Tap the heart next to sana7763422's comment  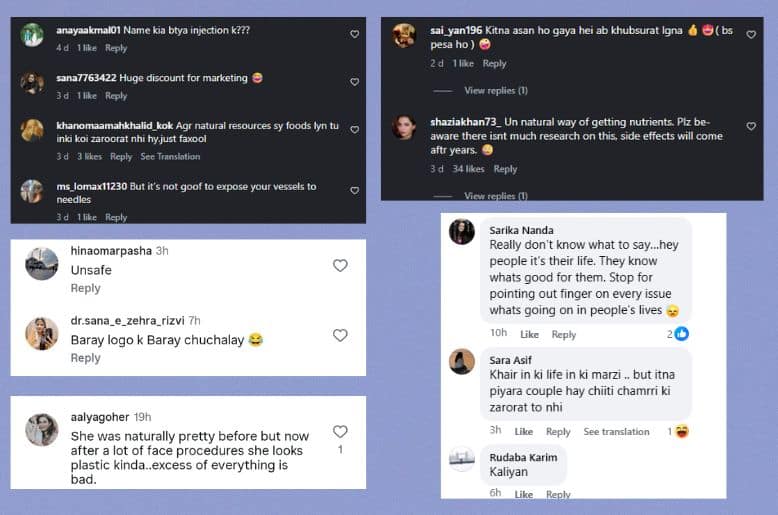354,82
